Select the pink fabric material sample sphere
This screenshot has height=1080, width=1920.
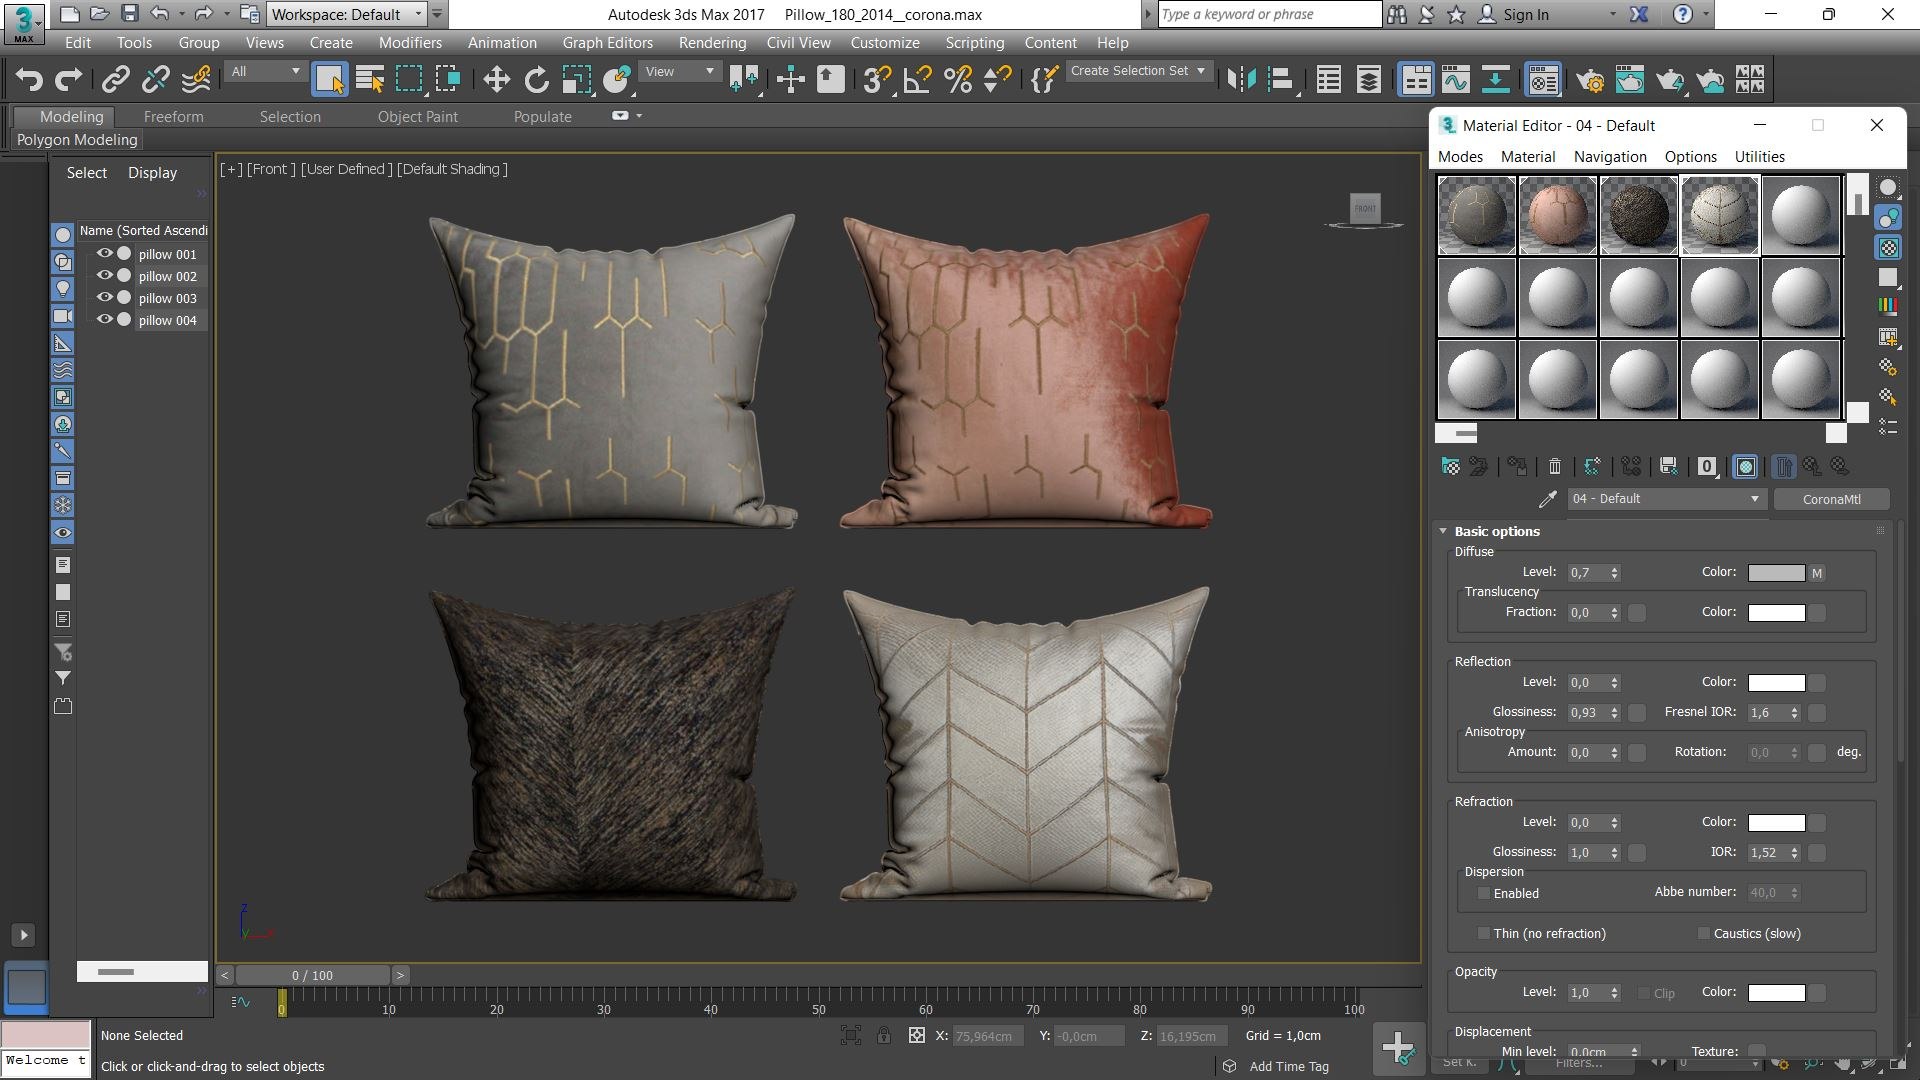[x=1557, y=215]
